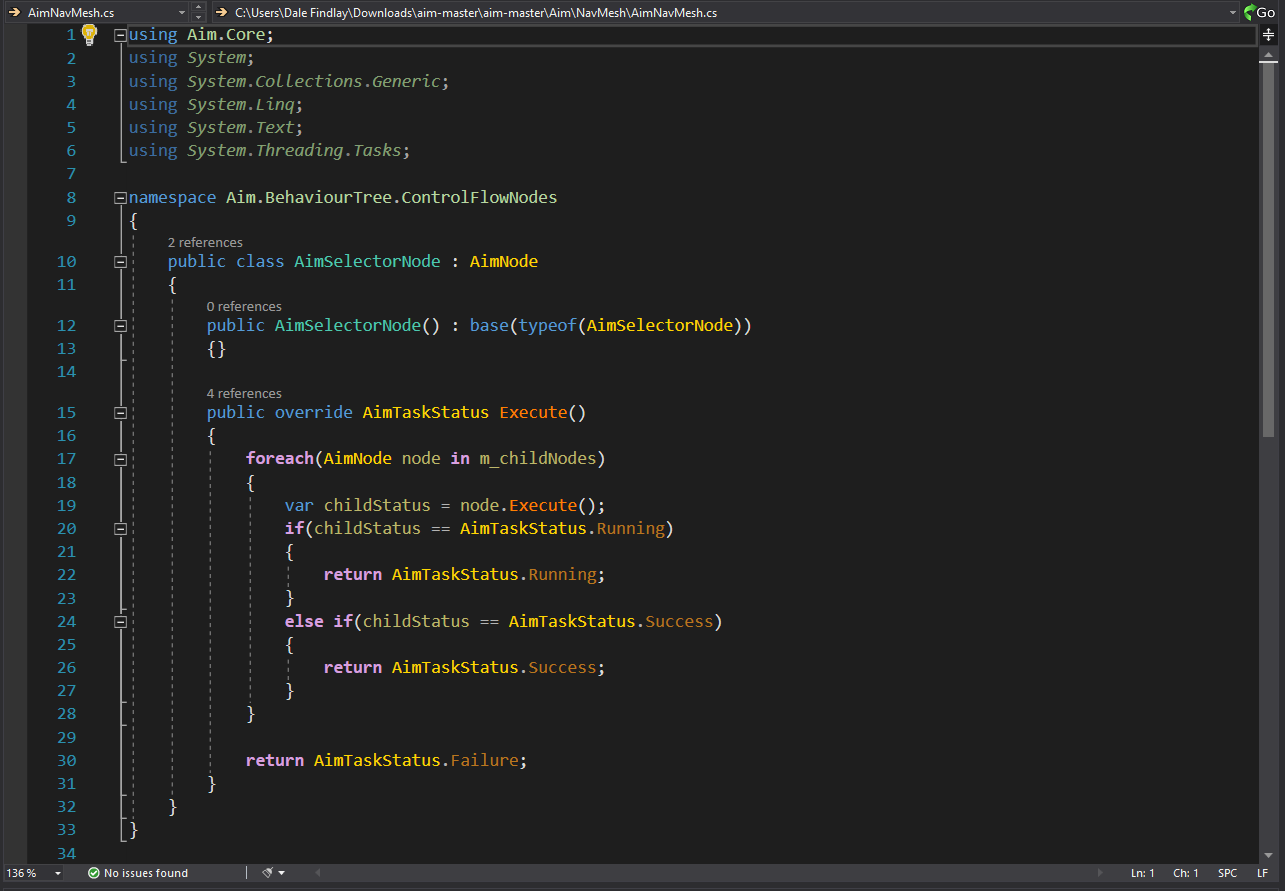Click the horizontal scrollbar right arrow

coord(1101,873)
